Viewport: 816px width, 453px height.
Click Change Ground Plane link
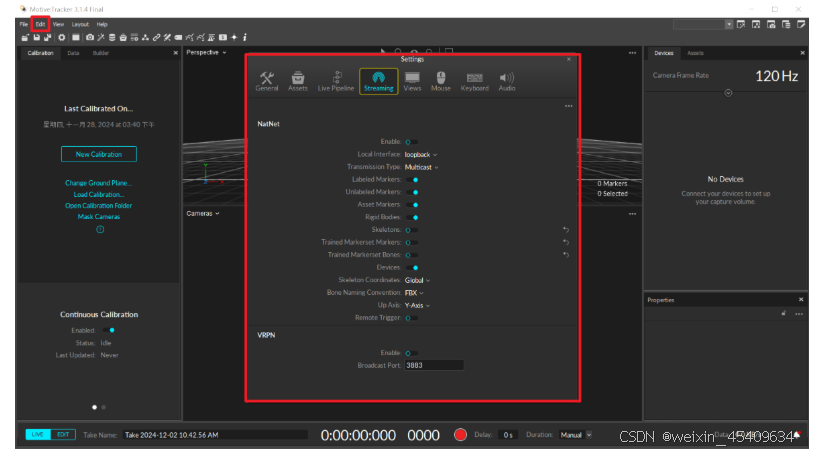(x=98, y=183)
